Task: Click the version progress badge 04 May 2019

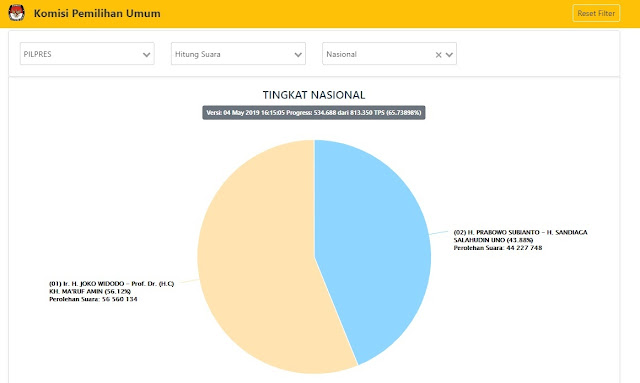Action: (314, 113)
